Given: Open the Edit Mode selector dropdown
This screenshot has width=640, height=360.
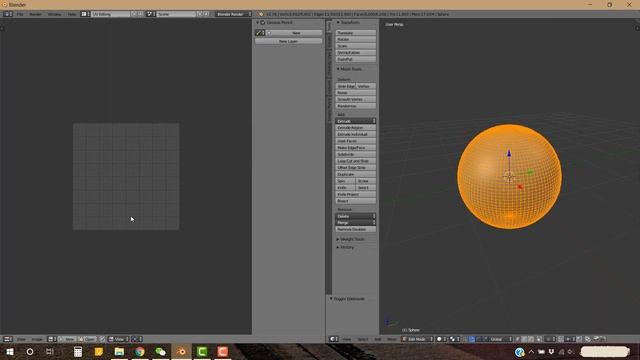Looking at the screenshot, I should 417,339.
